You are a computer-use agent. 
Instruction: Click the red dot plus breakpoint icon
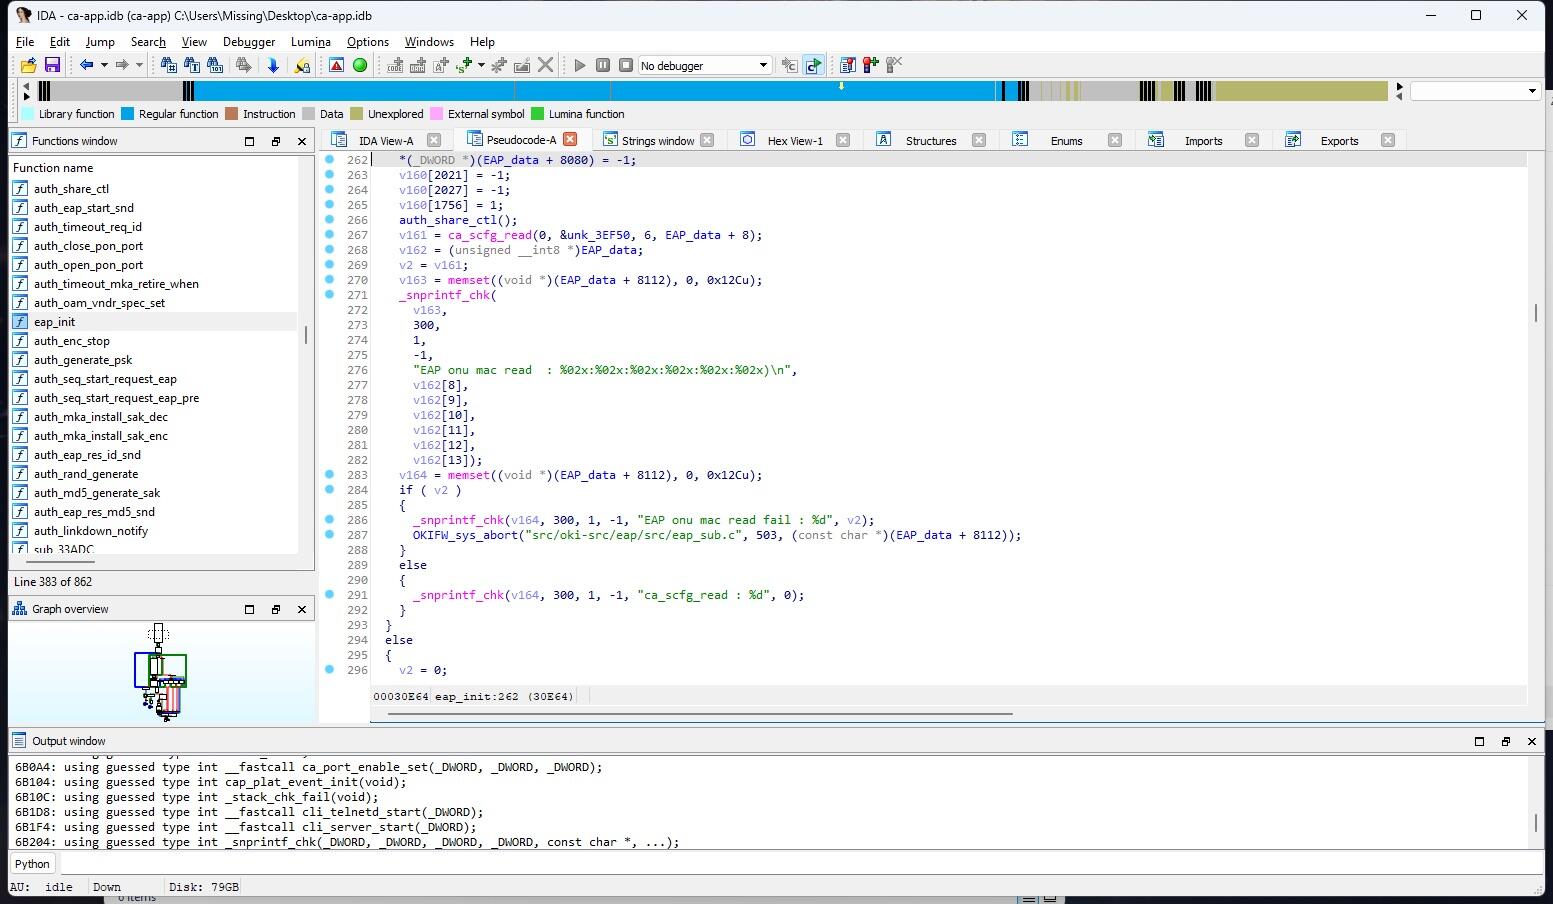[871, 66]
